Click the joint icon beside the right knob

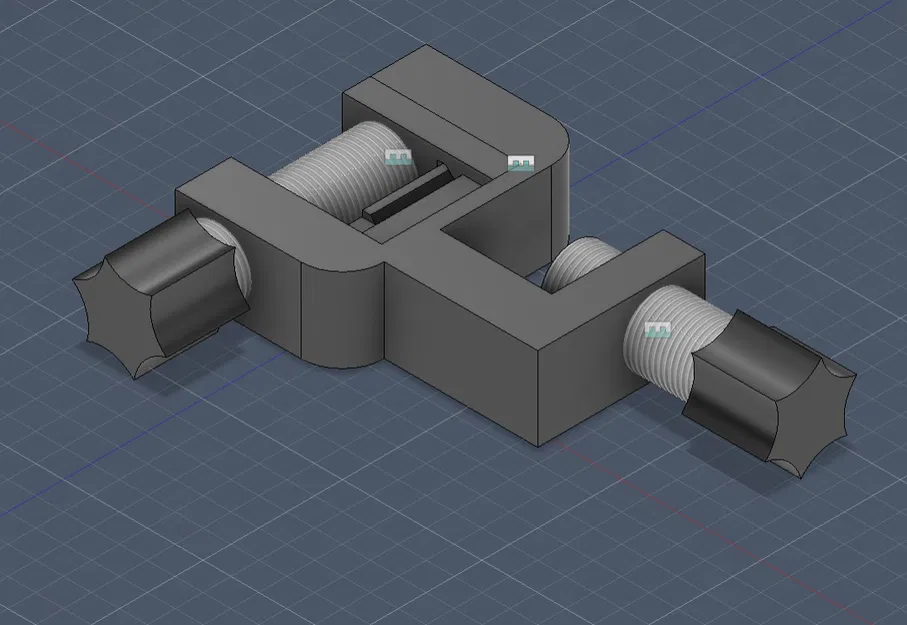click(658, 330)
